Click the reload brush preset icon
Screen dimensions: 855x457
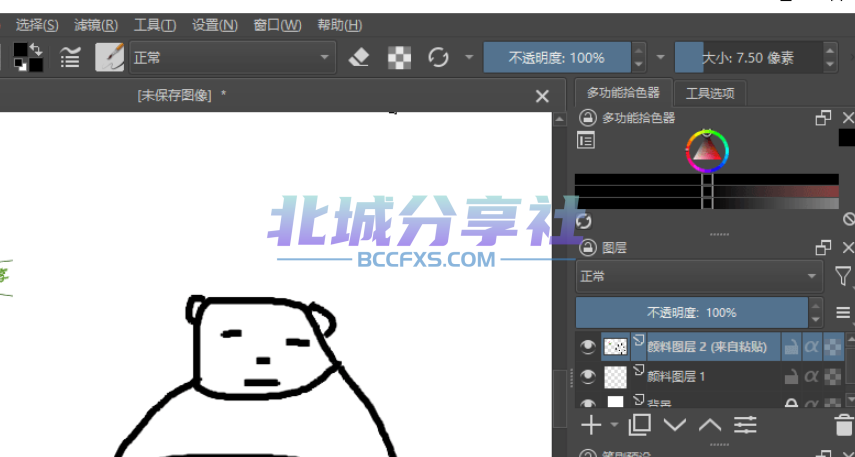(438, 57)
